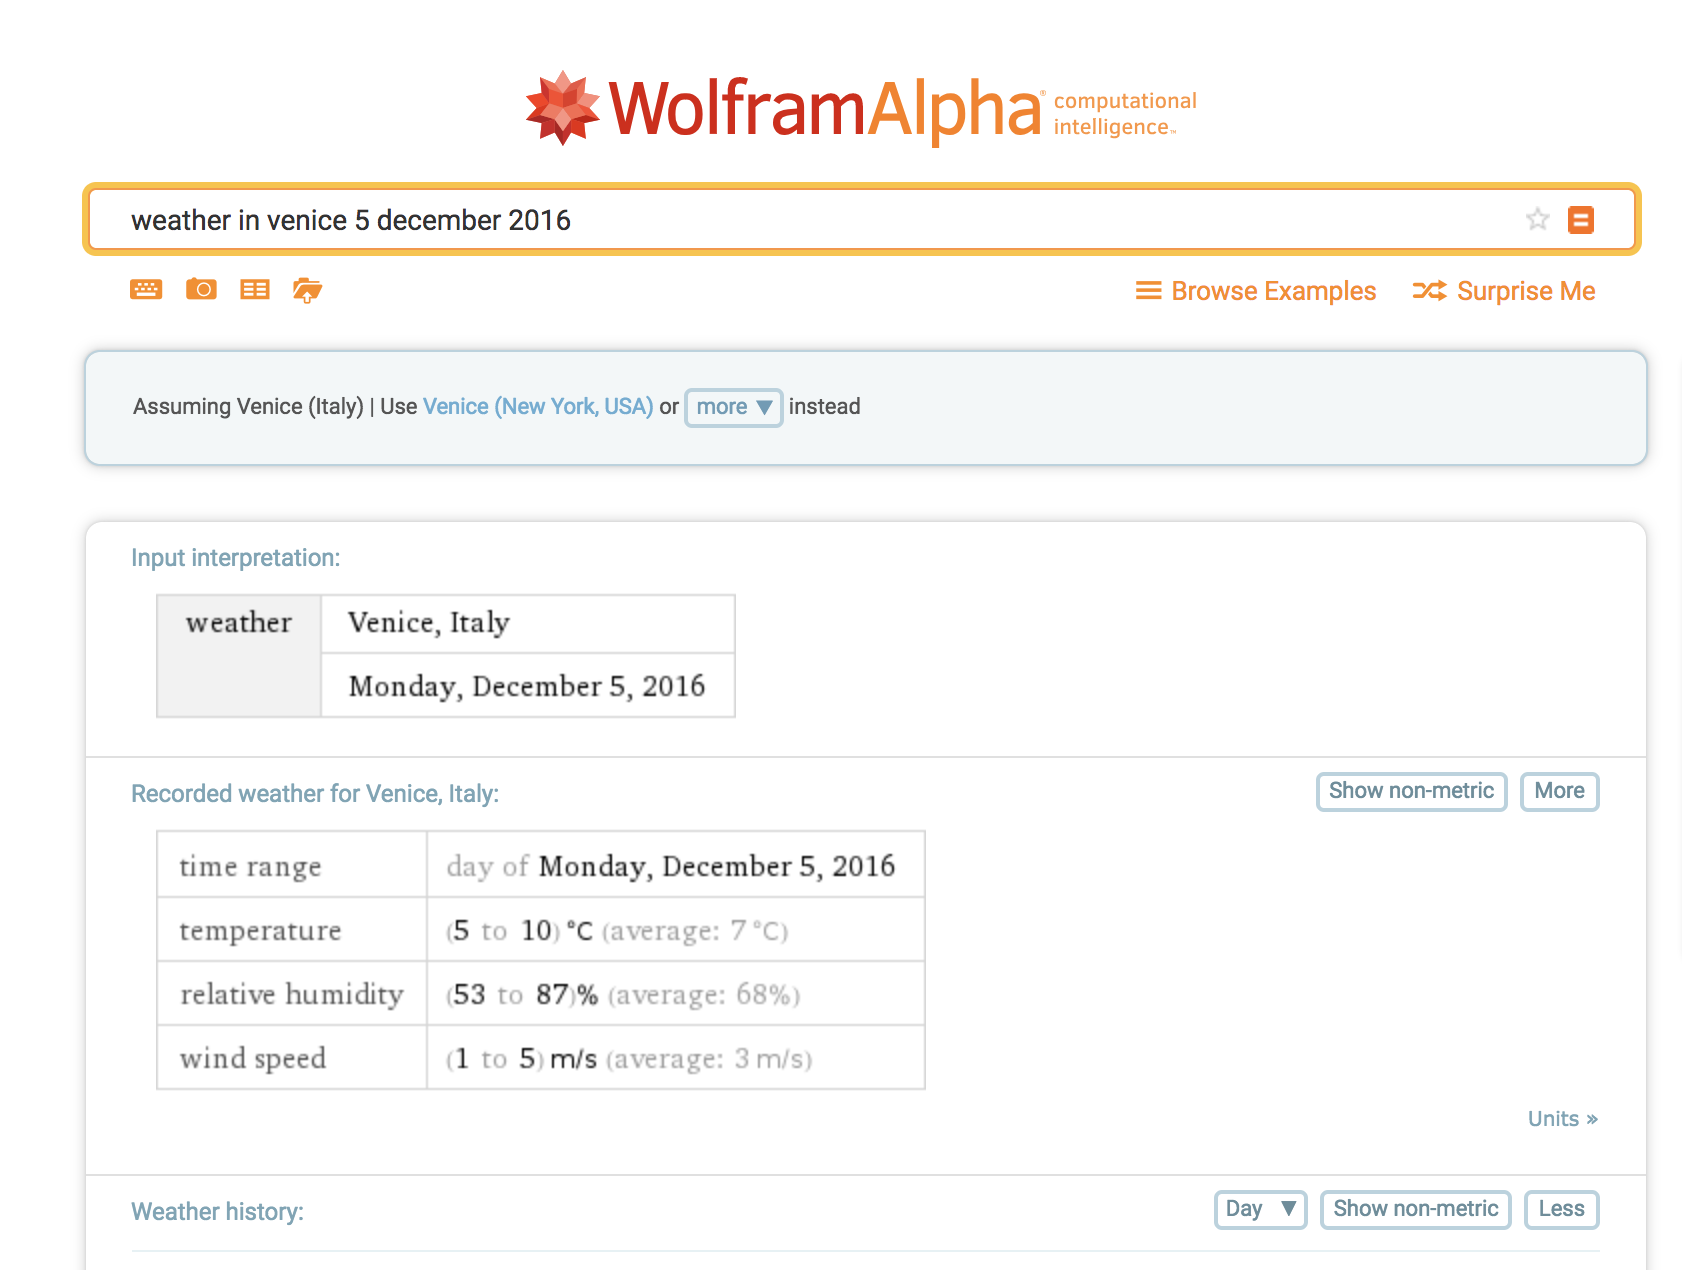
Task: Click the Browse Examples link
Action: 1256,291
